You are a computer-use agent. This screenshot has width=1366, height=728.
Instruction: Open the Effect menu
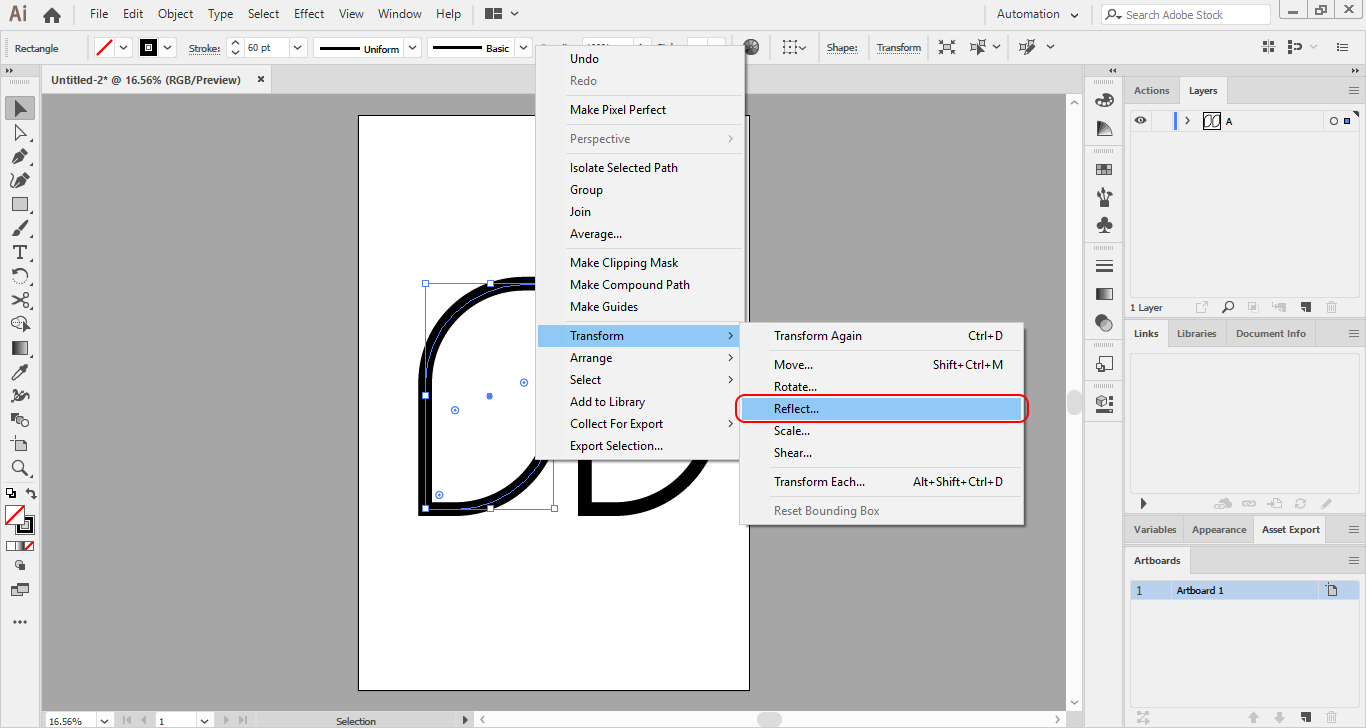point(309,14)
